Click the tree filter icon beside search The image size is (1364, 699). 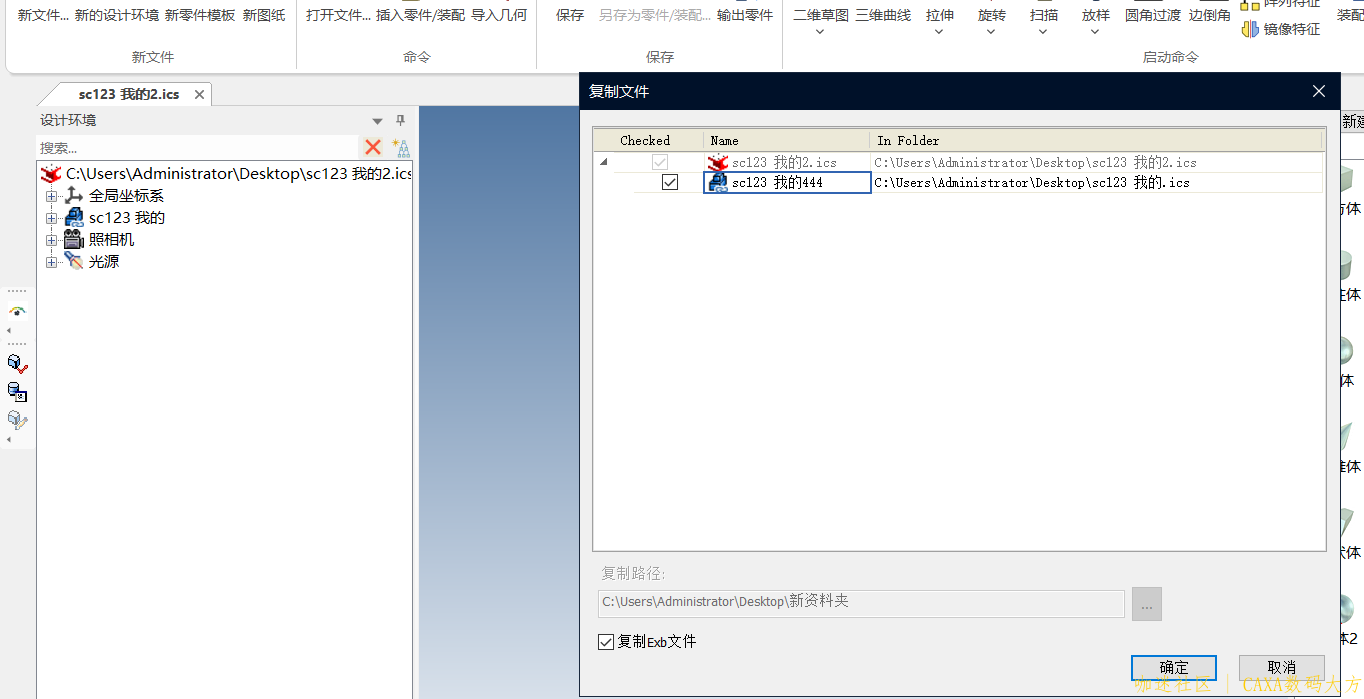(x=401, y=148)
